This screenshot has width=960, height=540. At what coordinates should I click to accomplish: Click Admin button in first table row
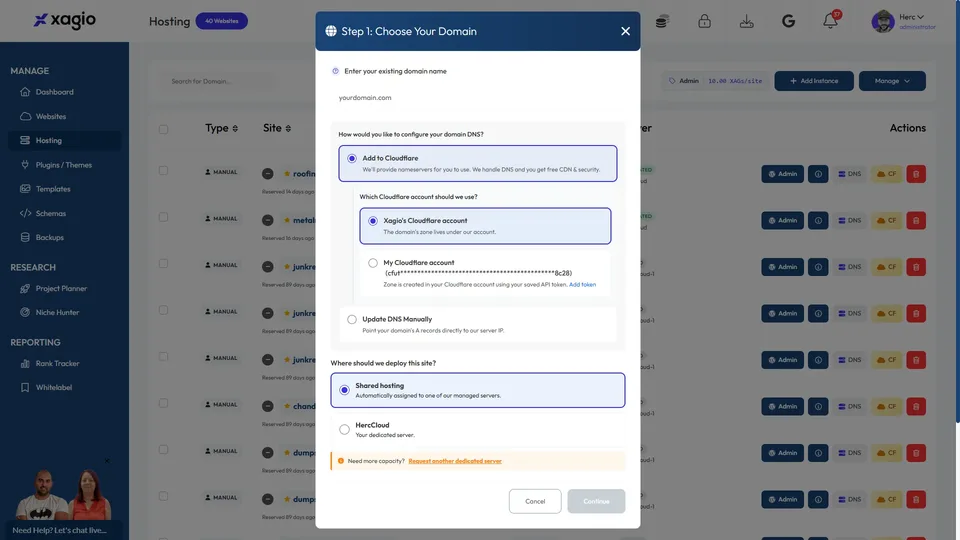pyautogui.click(x=782, y=174)
